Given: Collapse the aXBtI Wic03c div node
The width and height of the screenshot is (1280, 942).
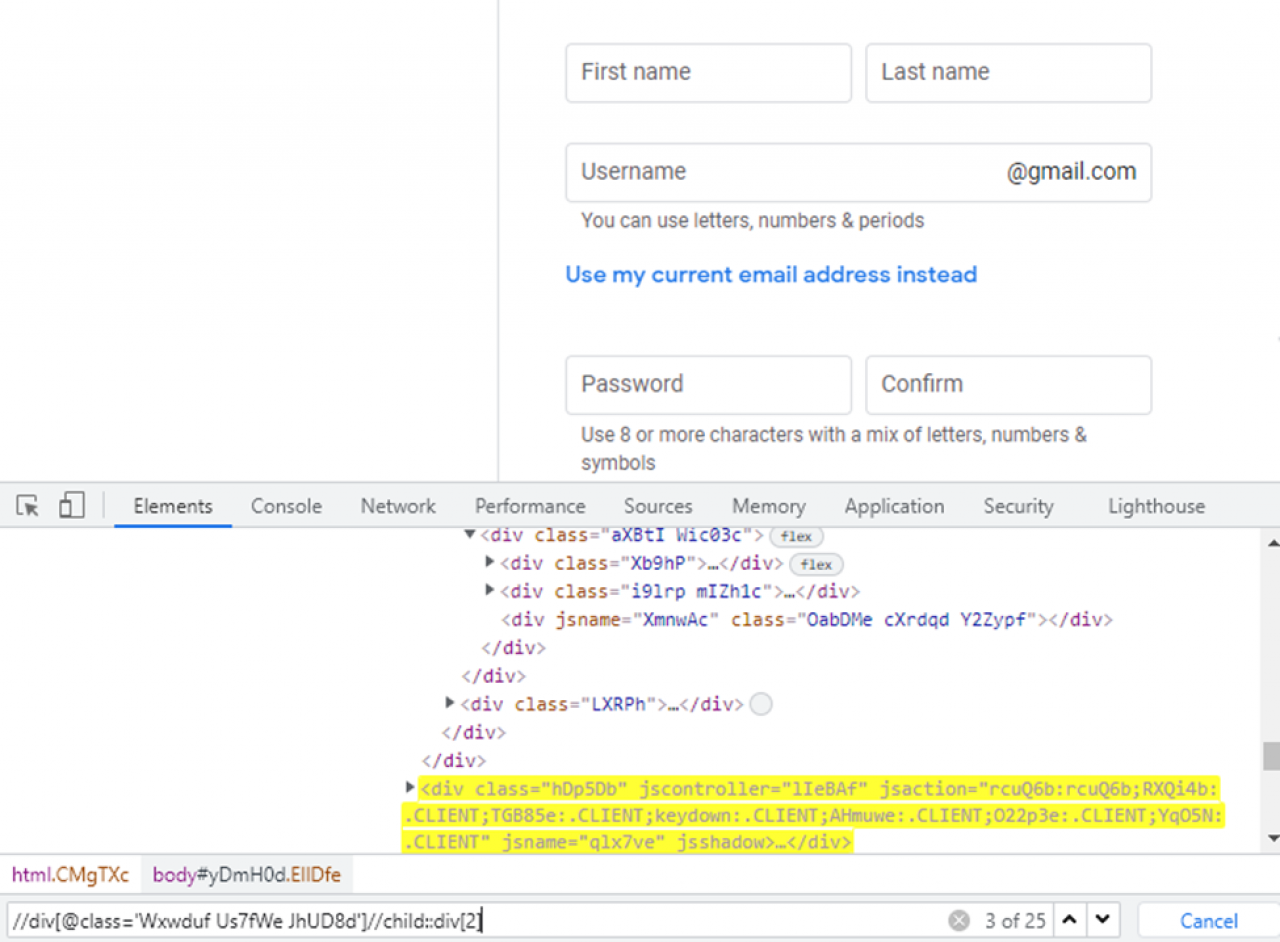Looking at the screenshot, I should pyautogui.click(x=469, y=534).
